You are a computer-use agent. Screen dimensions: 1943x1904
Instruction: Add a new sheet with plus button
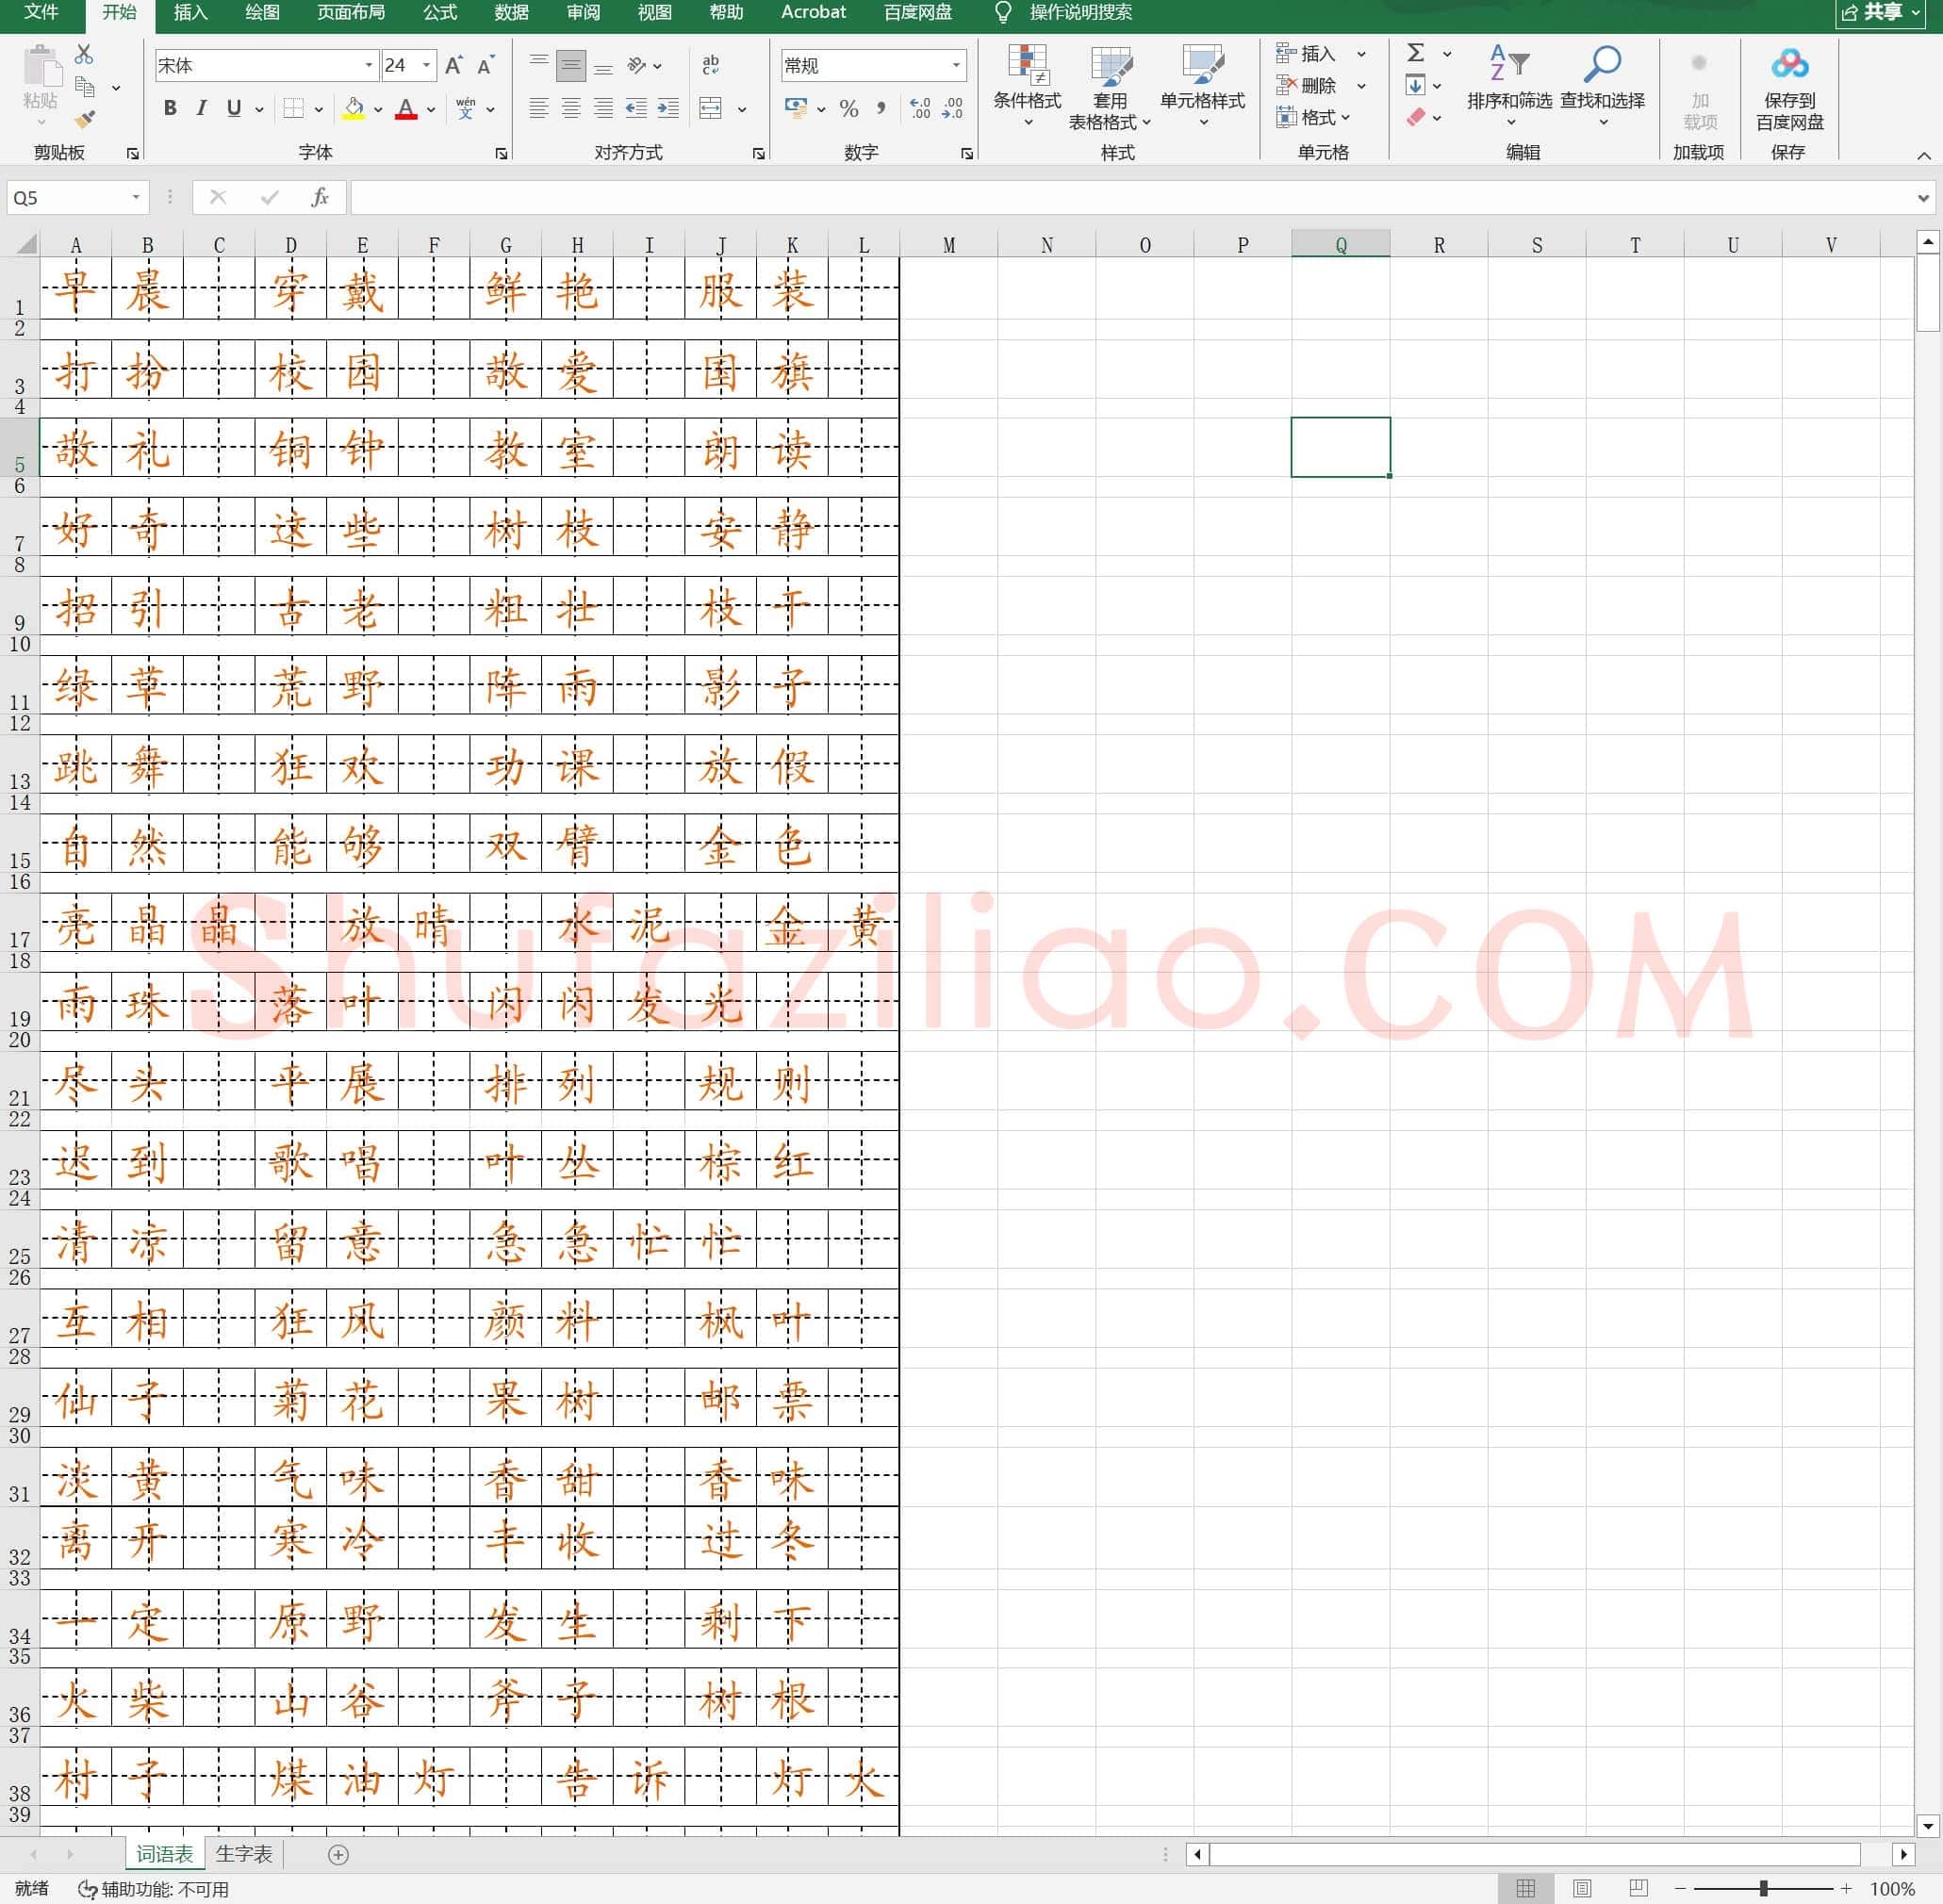[x=339, y=1855]
